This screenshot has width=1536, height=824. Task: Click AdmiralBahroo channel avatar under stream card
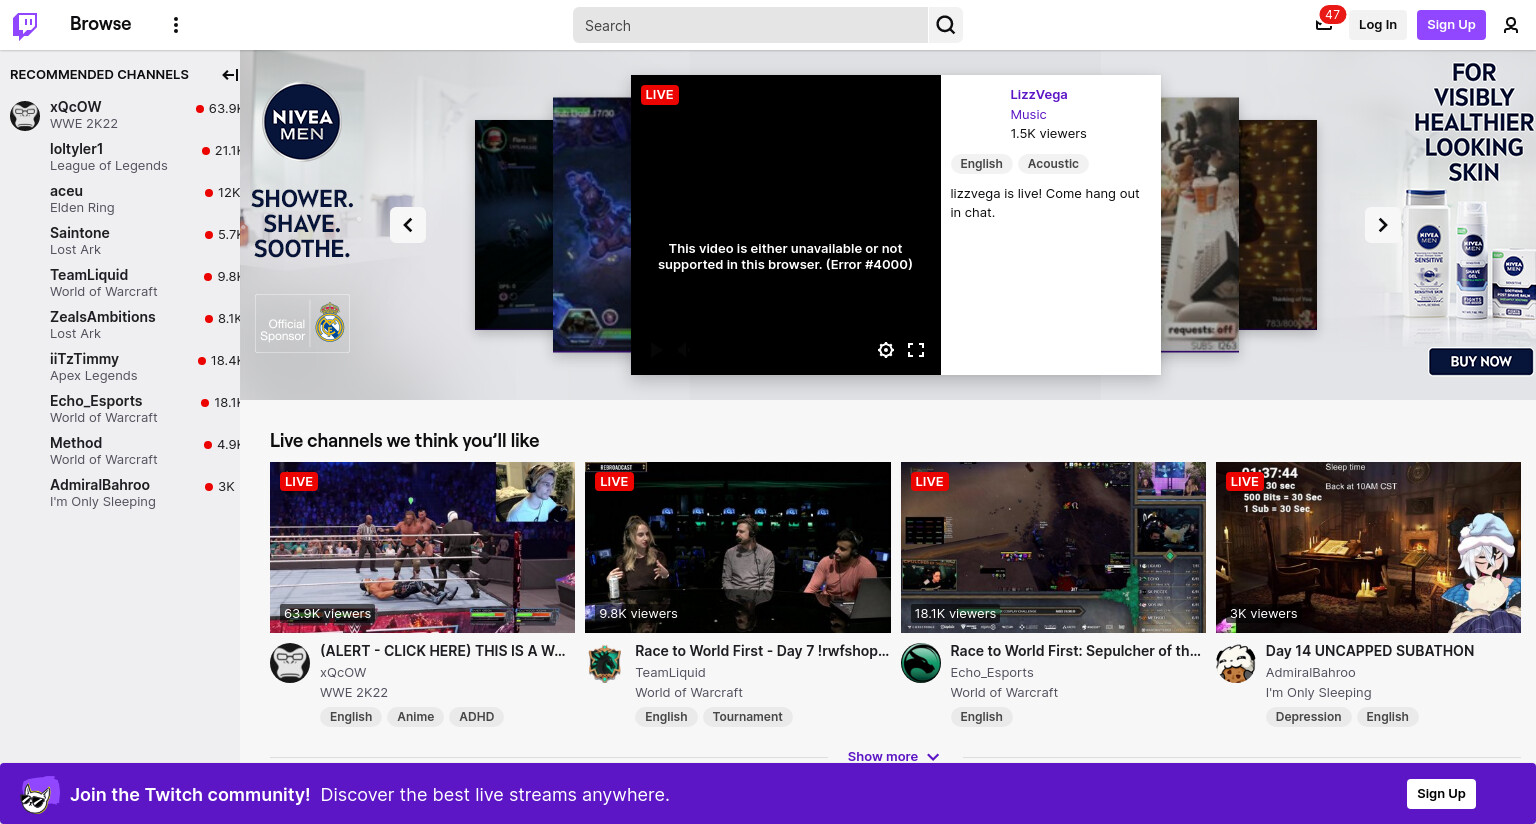1236,663
